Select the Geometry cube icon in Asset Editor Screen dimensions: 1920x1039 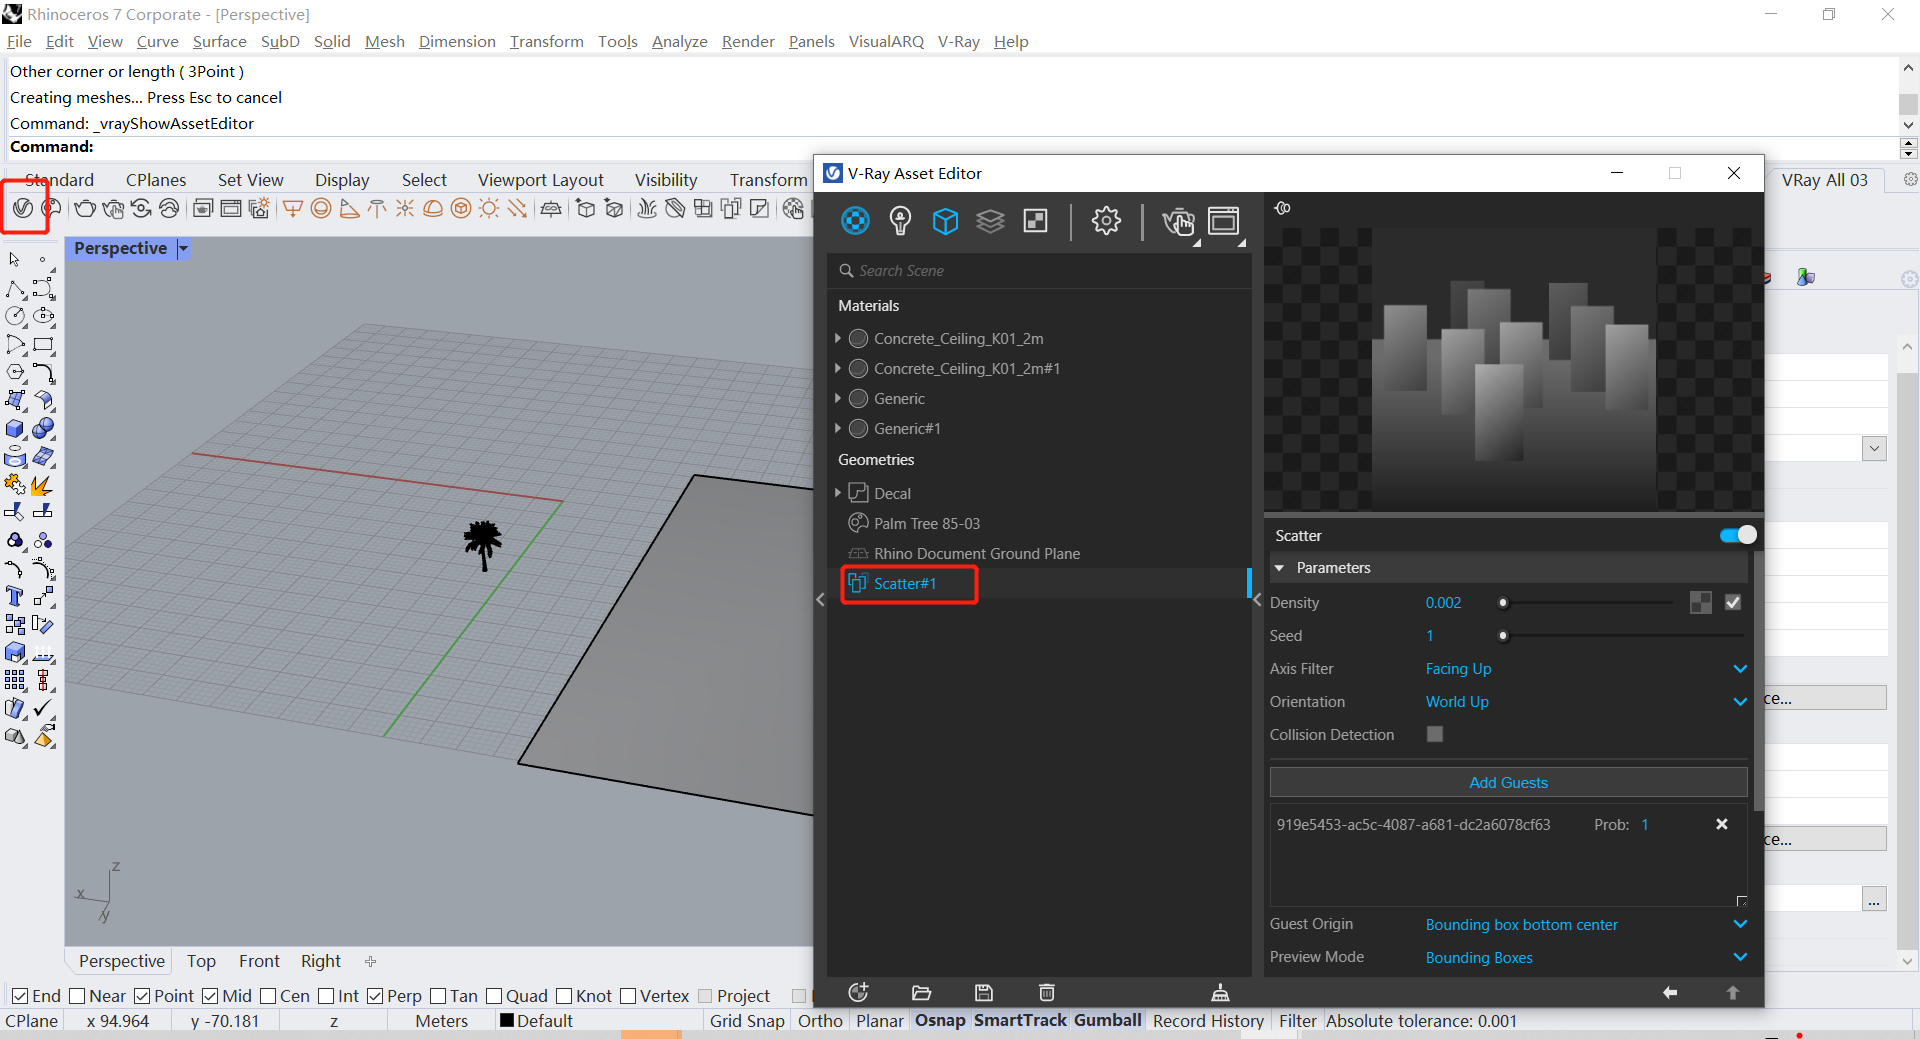pos(945,220)
